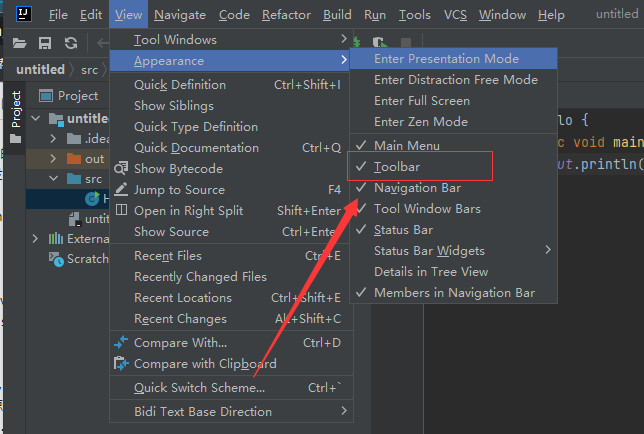
Task: Collapse the src folder node
Action: (53, 179)
